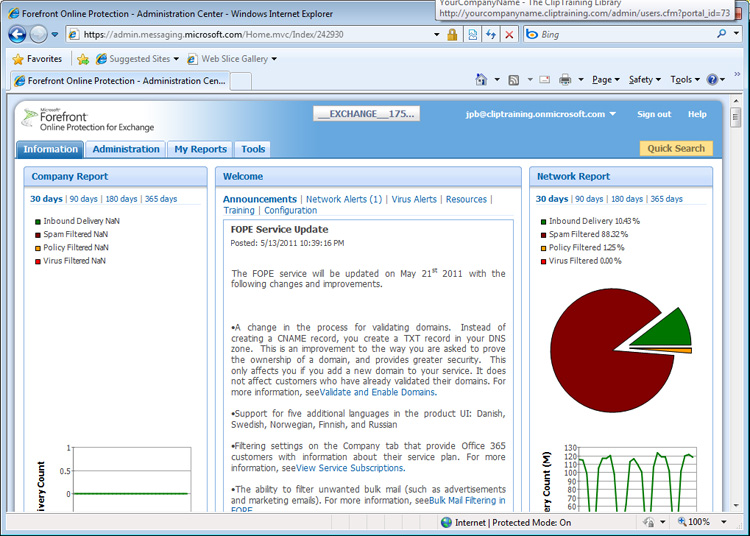Open View Service Subscriptions link

[x=349, y=468]
